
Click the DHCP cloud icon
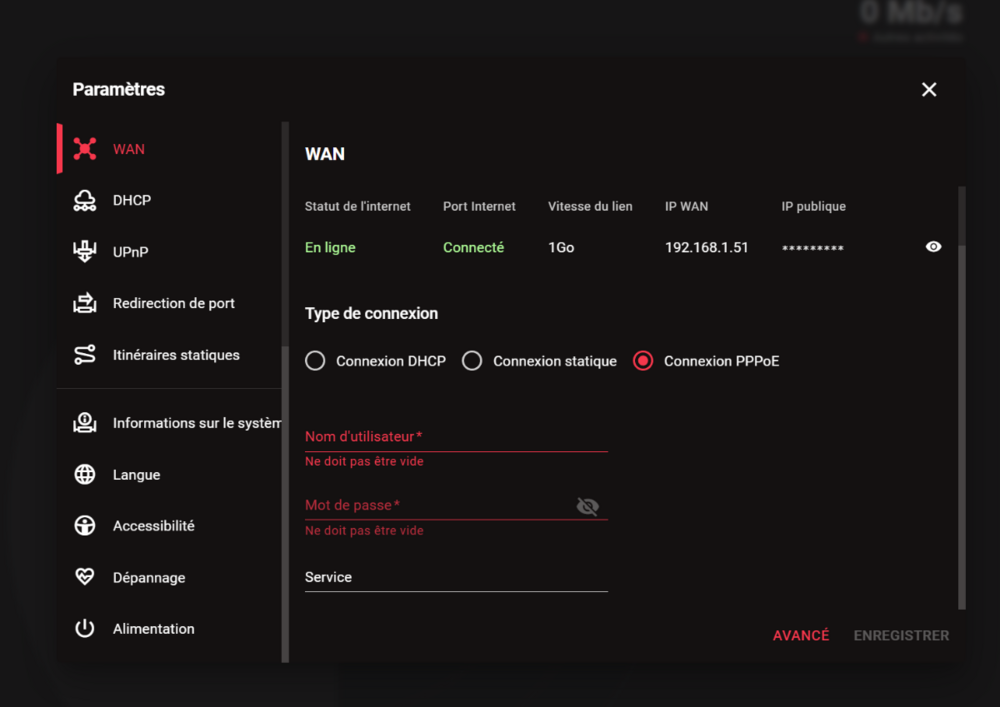pos(85,200)
